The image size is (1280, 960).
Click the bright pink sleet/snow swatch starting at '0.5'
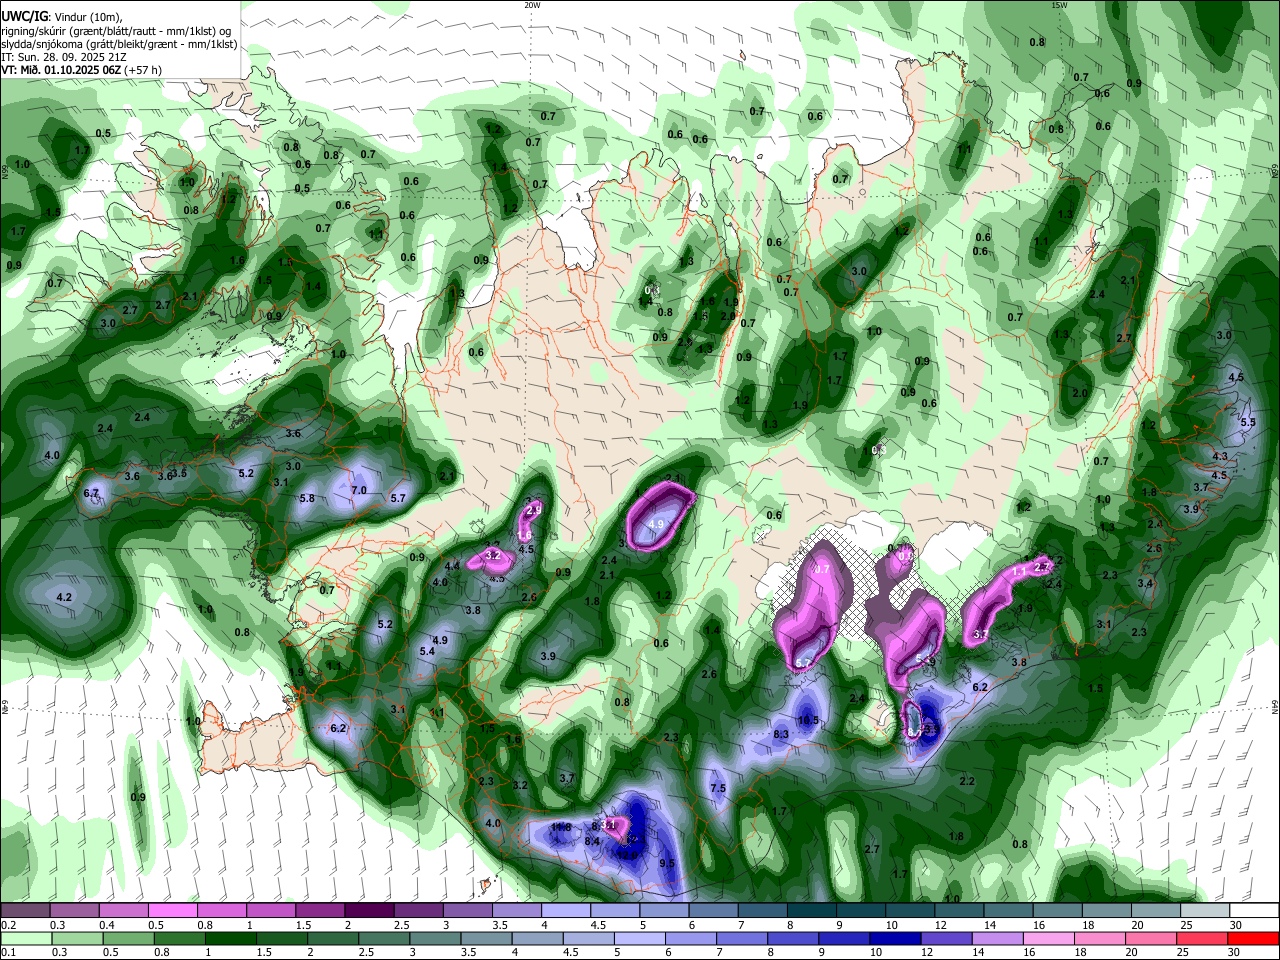click(x=172, y=911)
